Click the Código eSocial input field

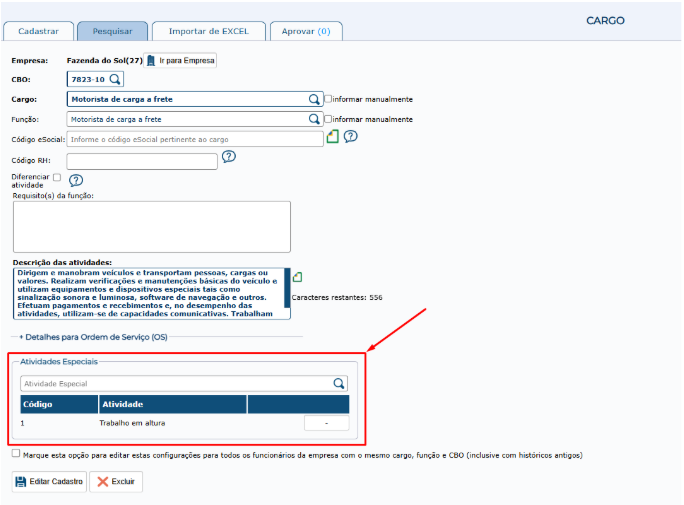tap(195, 139)
